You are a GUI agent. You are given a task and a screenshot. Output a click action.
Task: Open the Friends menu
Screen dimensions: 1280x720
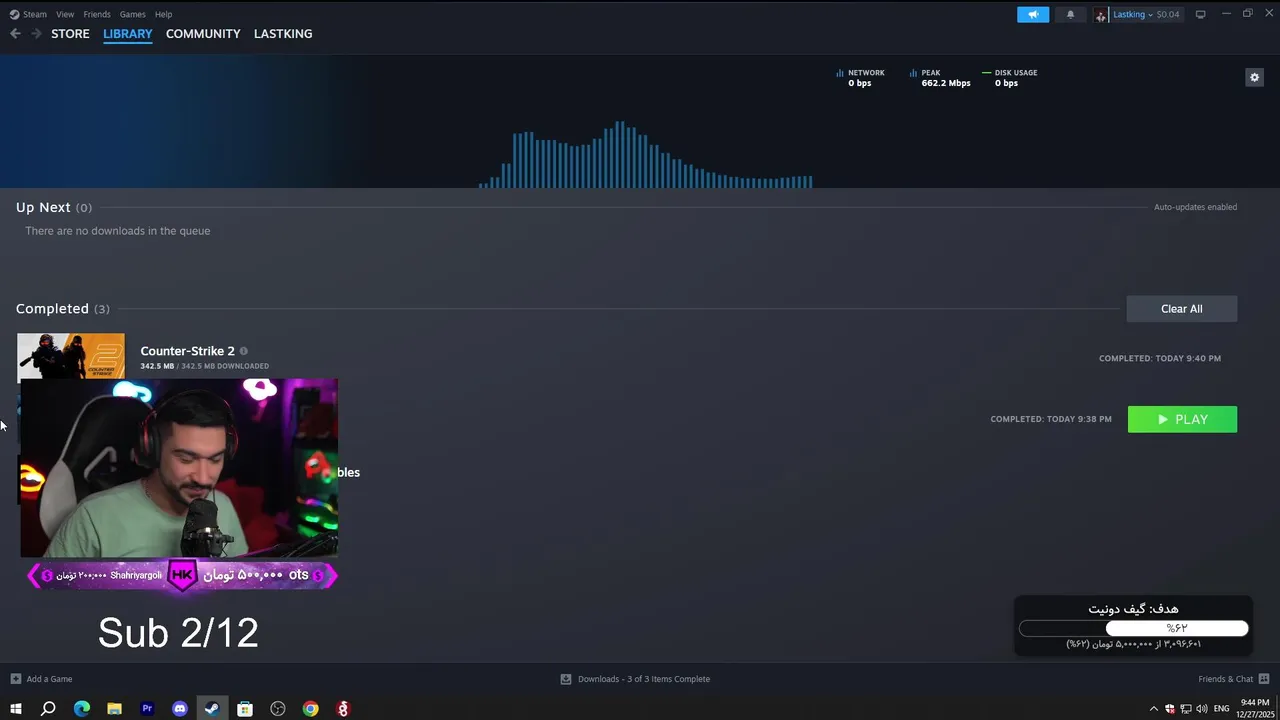pos(97,14)
